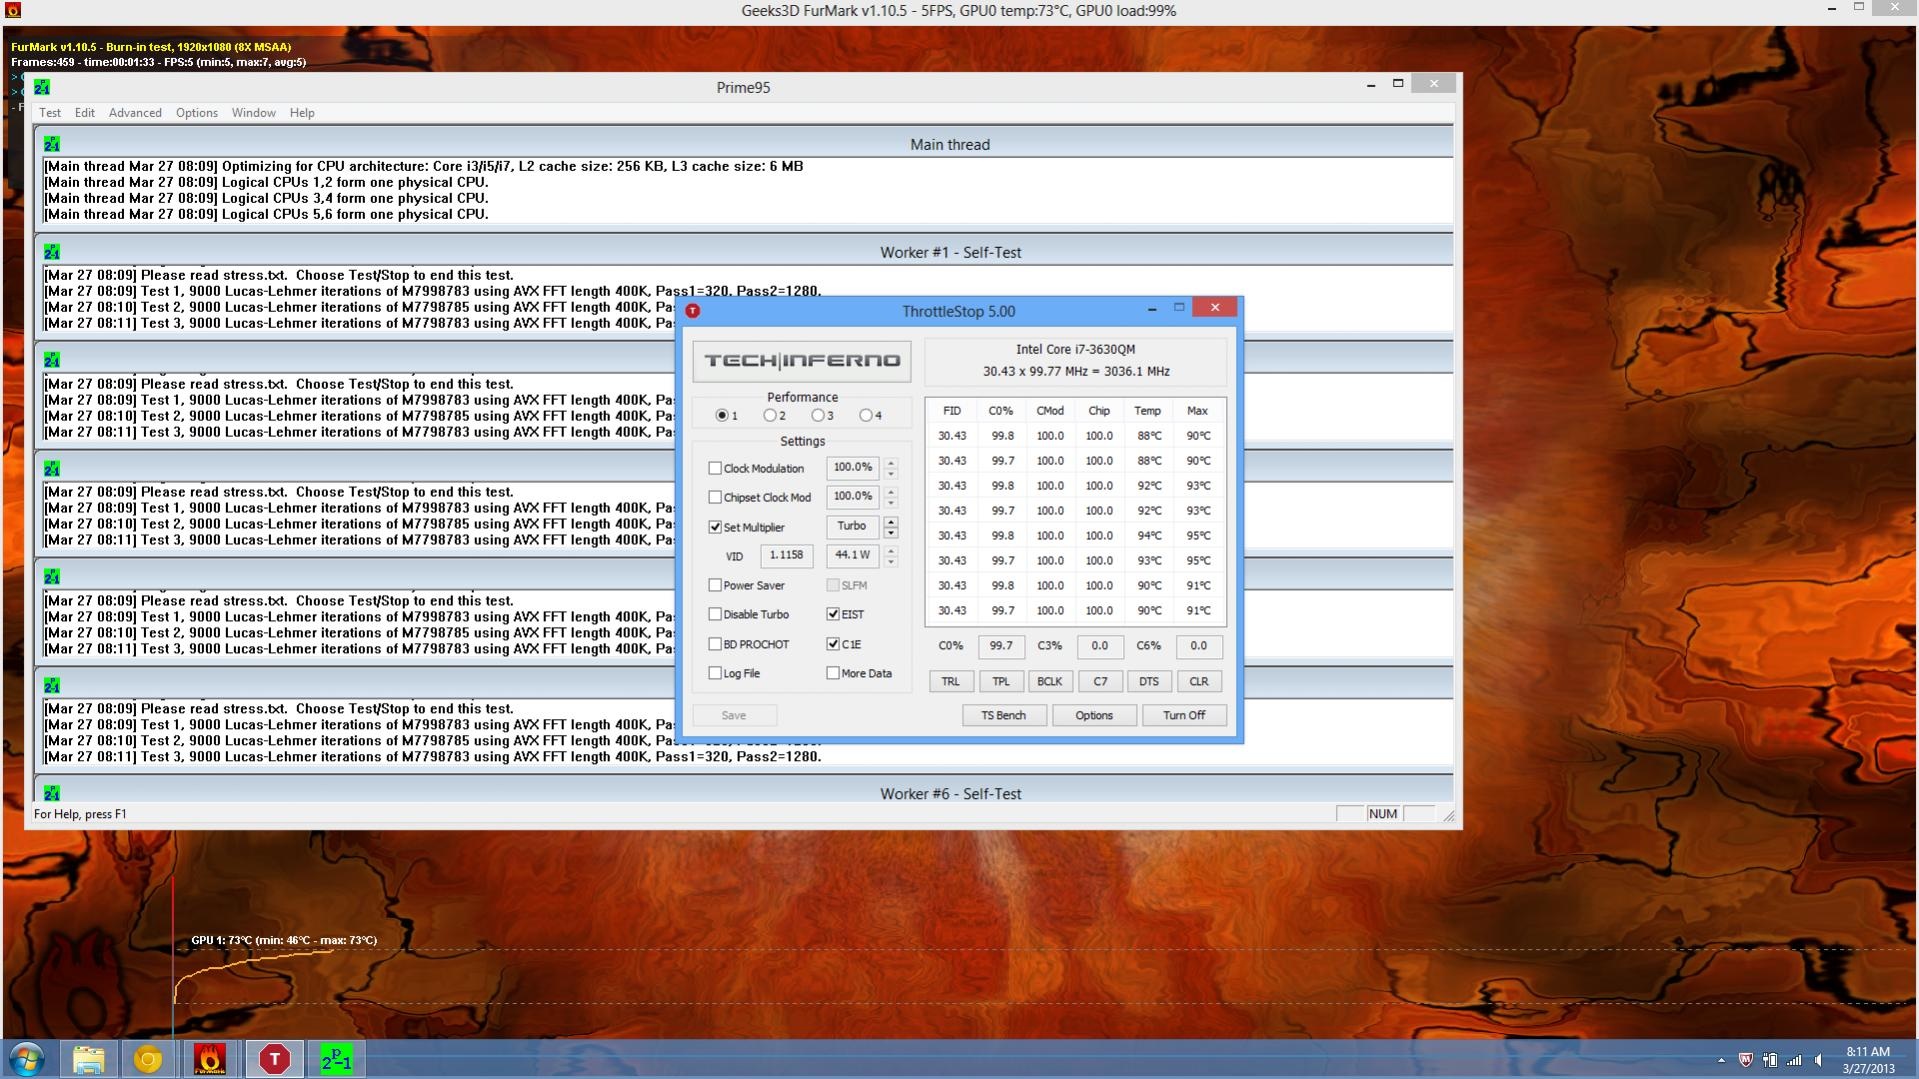
Task: Select Performance profile 1
Action: coord(722,415)
